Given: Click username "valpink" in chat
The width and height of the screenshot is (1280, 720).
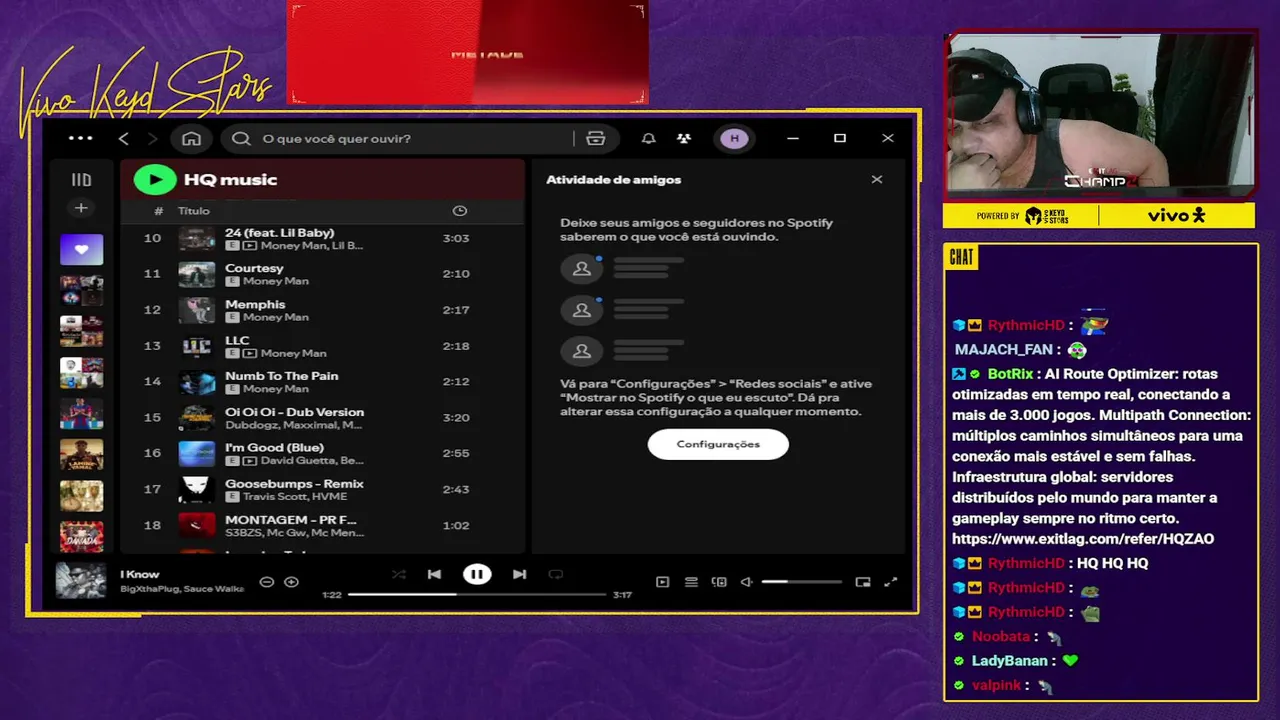Looking at the screenshot, I should (x=996, y=685).
